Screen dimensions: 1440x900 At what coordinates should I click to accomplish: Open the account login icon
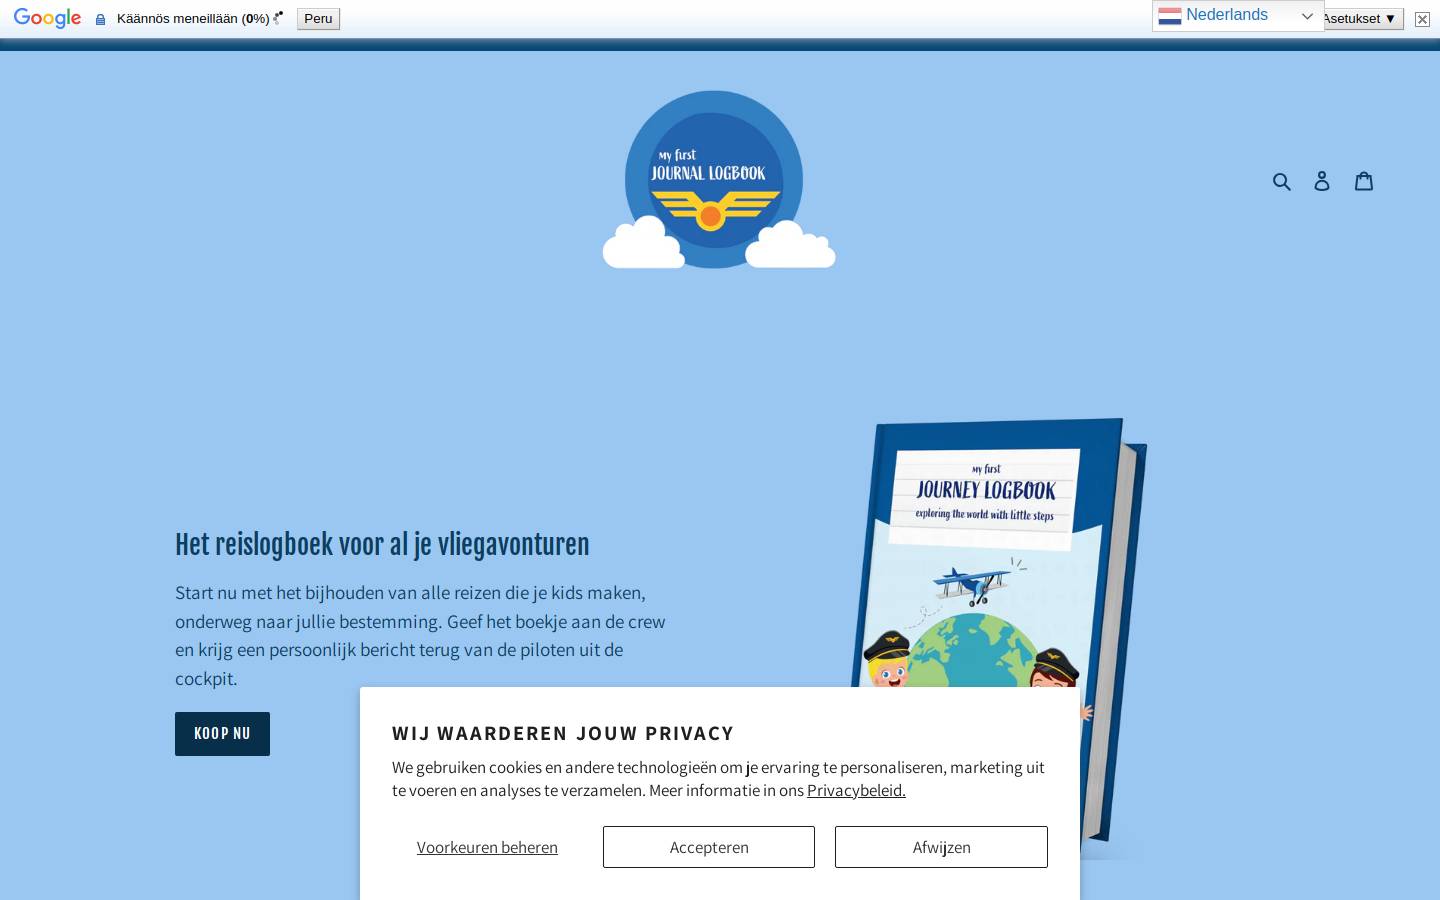coord(1322,181)
